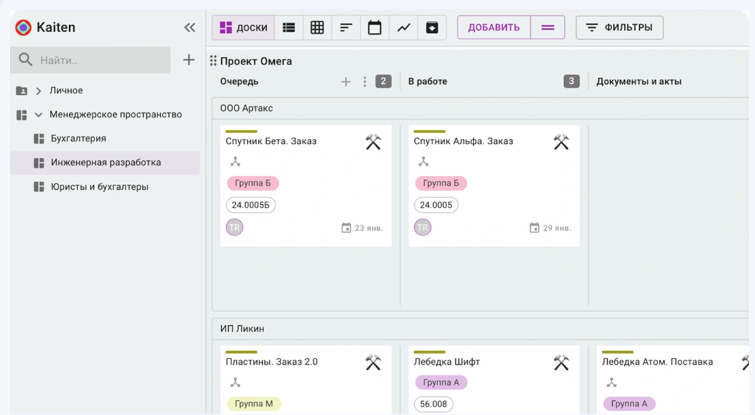This screenshot has height=415, width=755.
Task: Switch to table grid view icon
Action: click(x=317, y=27)
